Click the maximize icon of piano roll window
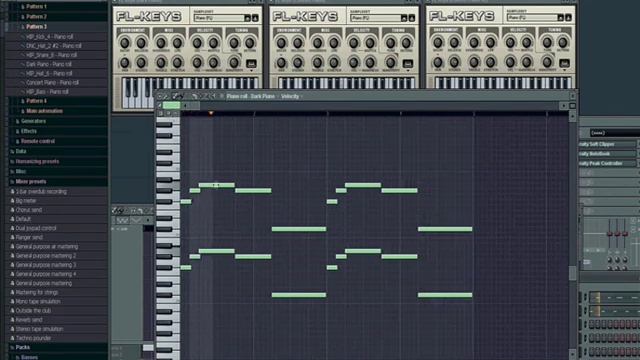640x360 pixels. (x=572, y=106)
